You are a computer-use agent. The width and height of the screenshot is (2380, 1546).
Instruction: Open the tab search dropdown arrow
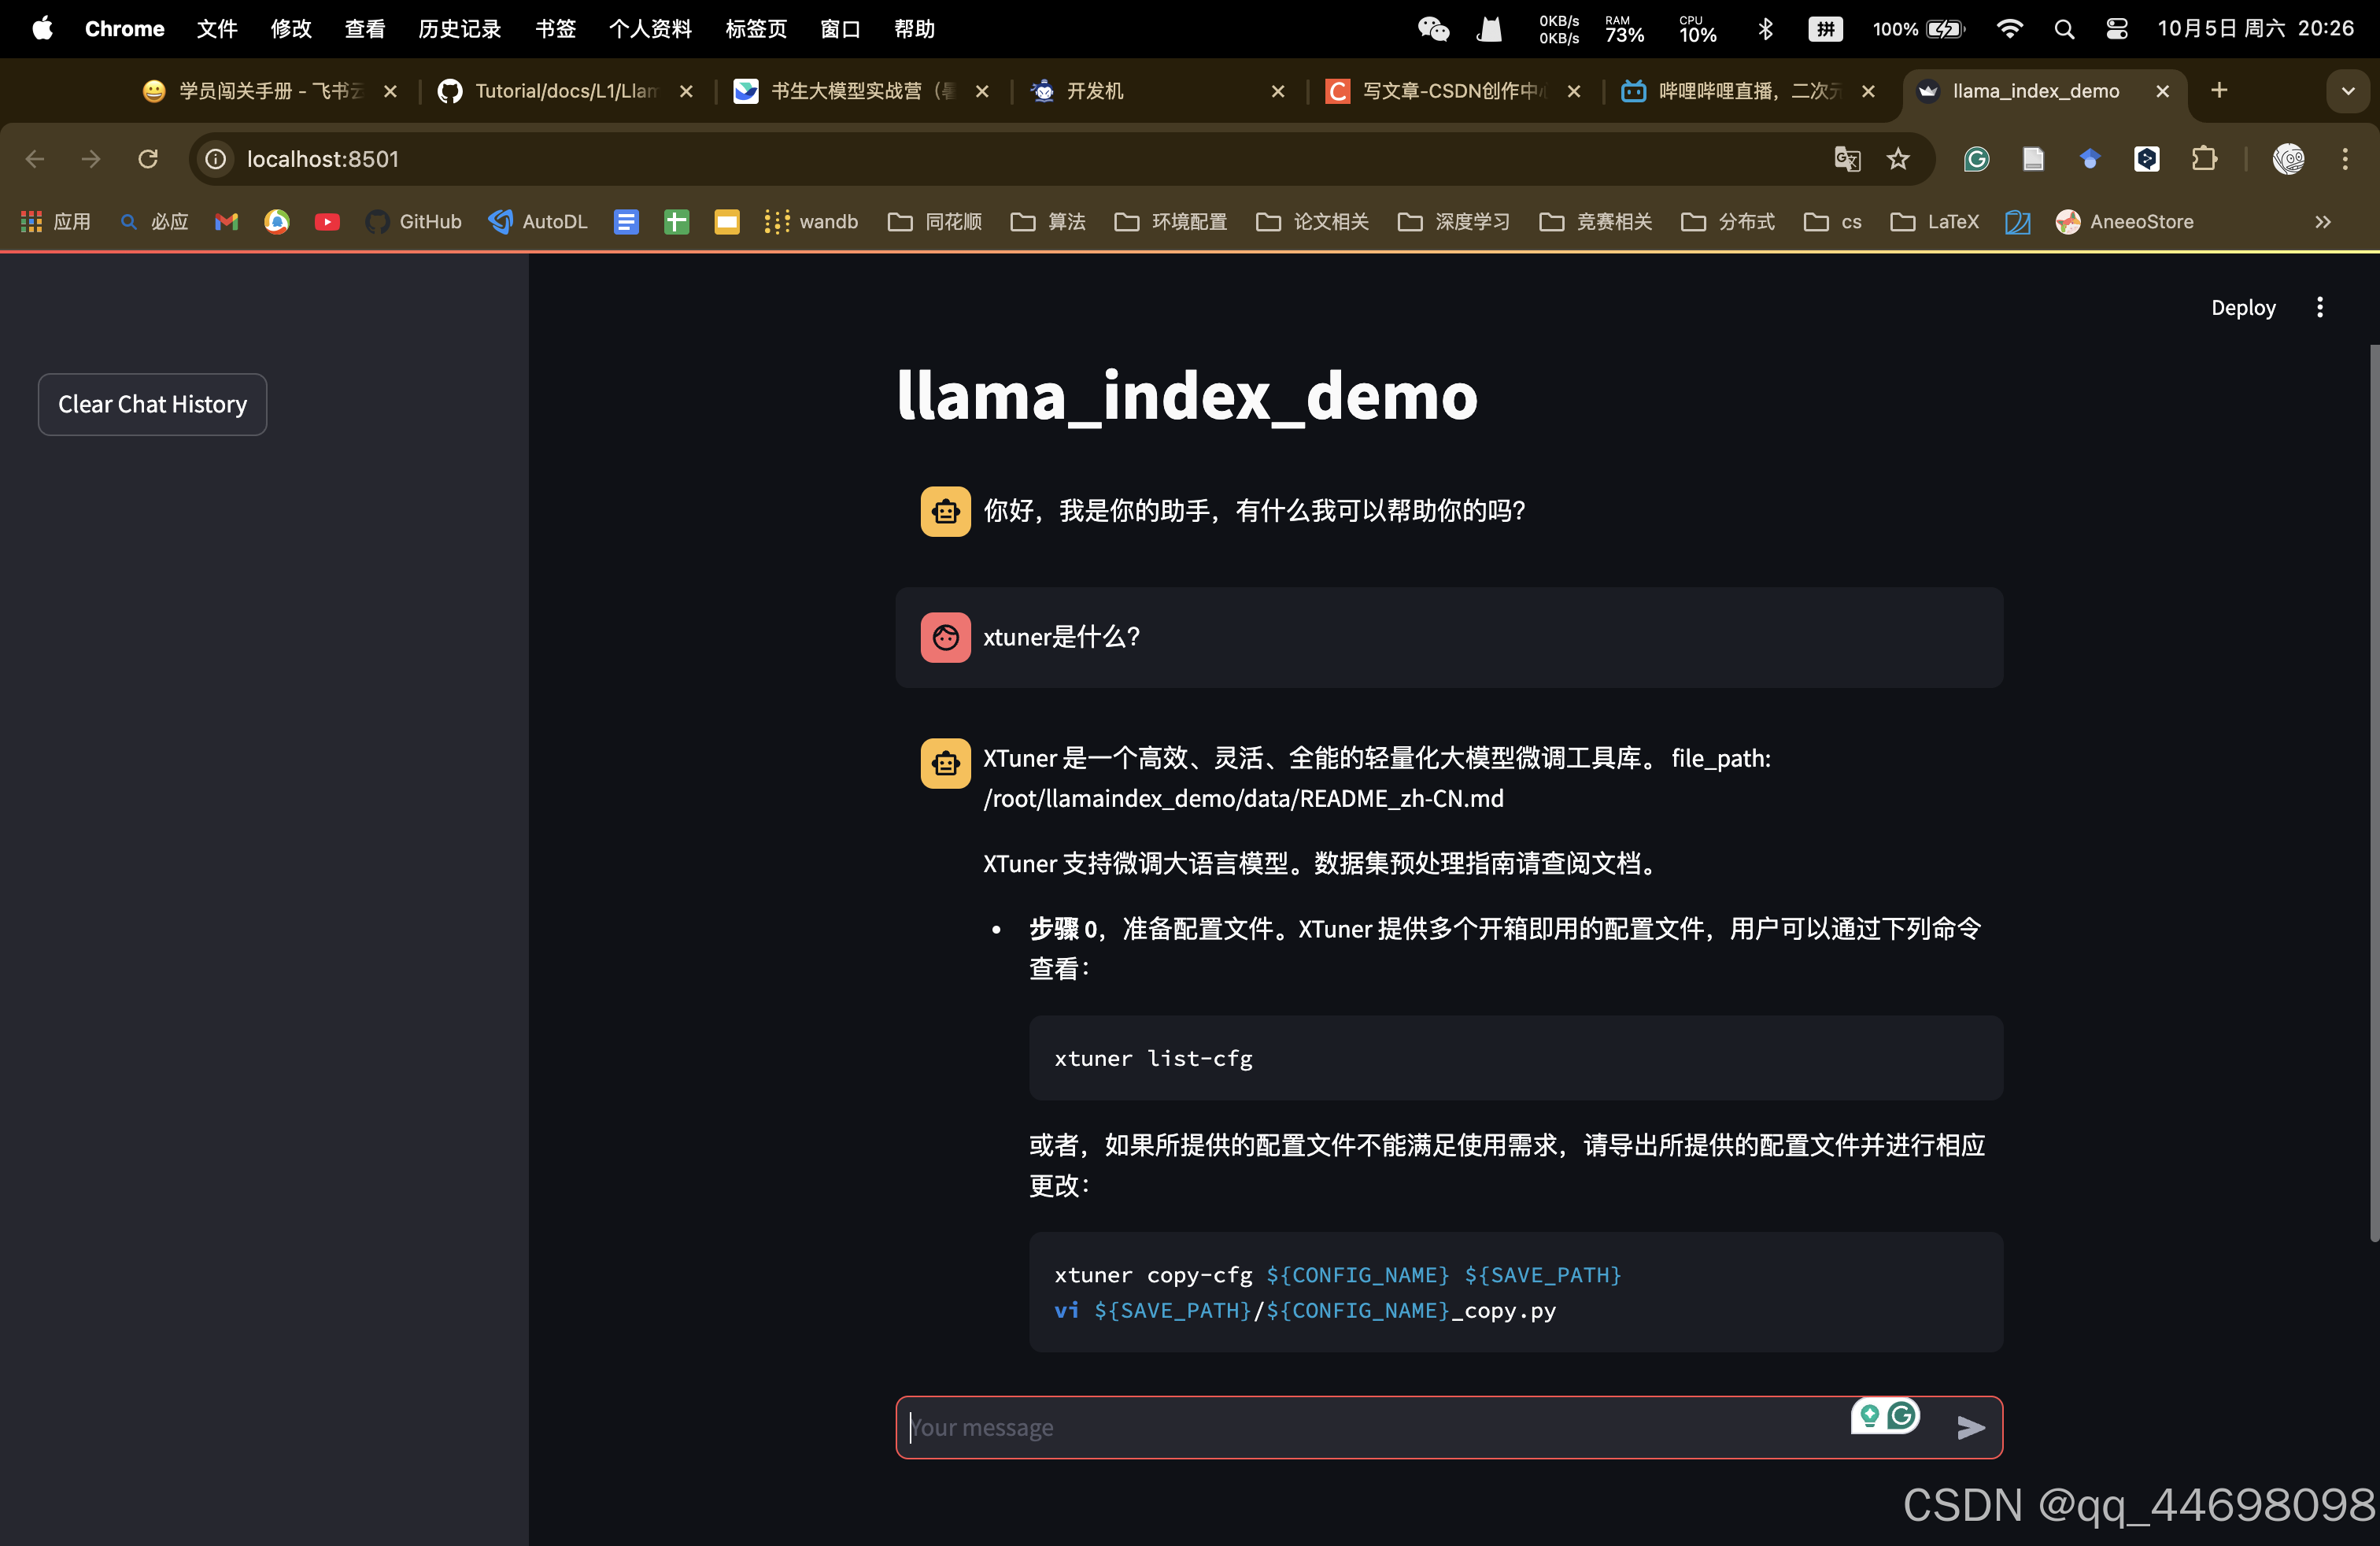click(x=2348, y=90)
